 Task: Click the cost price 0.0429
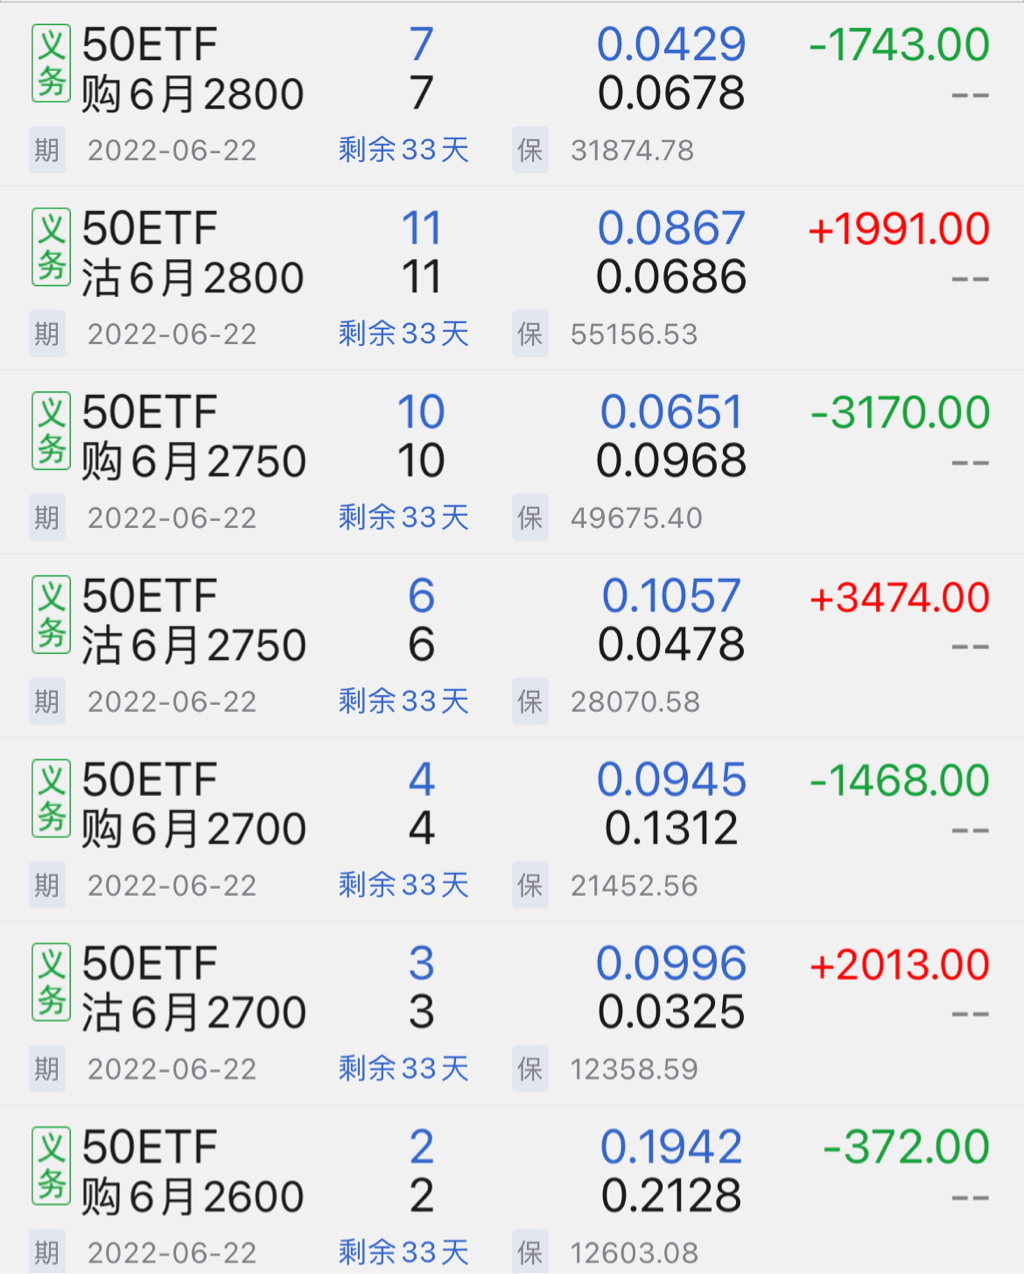coord(671,45)
